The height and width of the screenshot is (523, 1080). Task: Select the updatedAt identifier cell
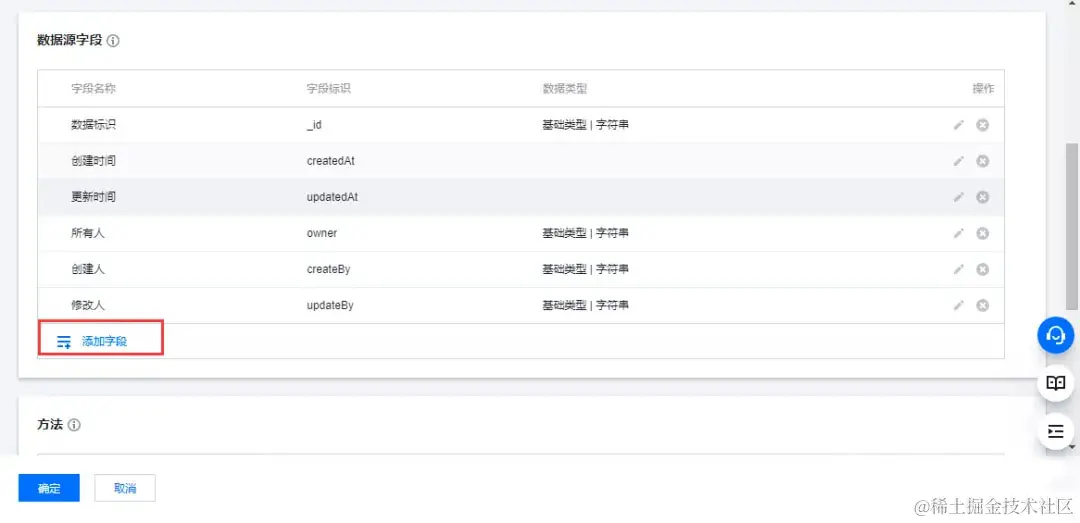coord(332,197)
